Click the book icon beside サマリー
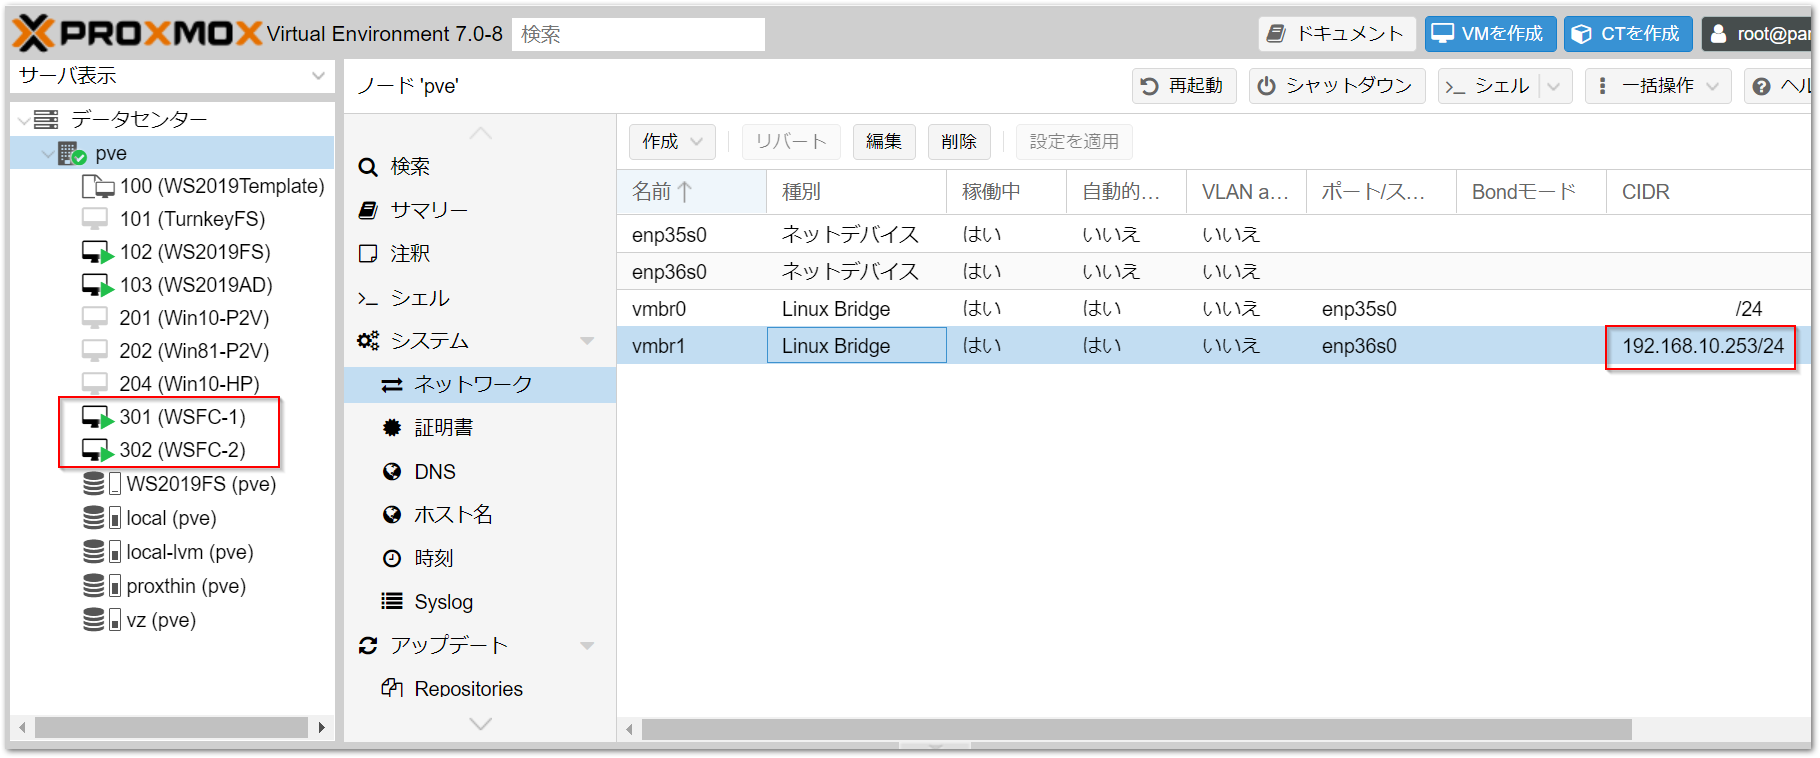 pos(368,210)
